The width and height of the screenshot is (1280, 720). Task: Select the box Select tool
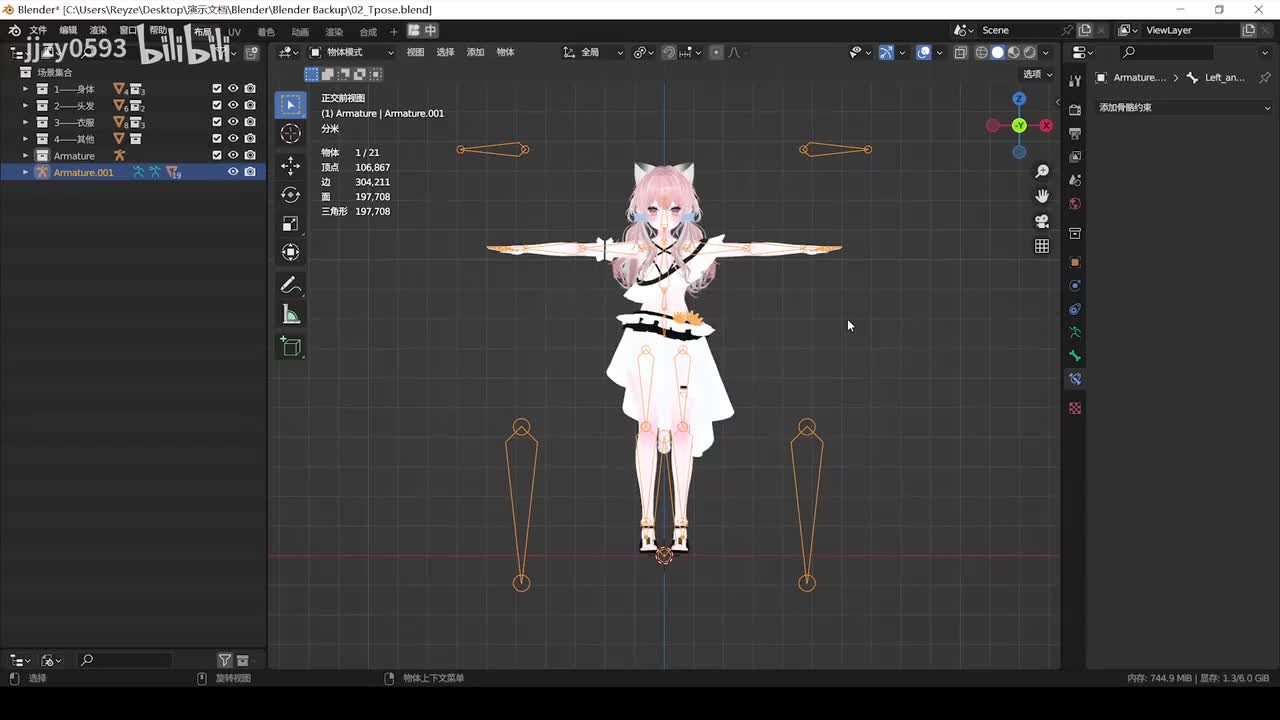(x=291, y=105)
